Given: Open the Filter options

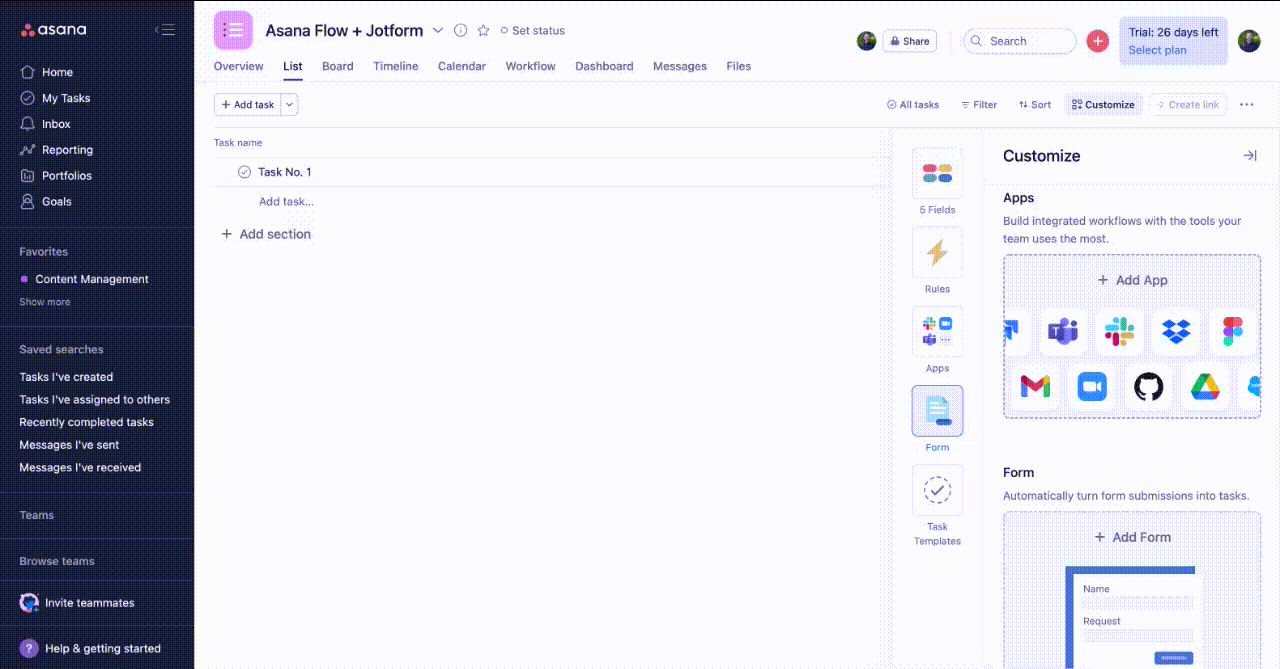Looking at the screenshot, I should [x=979, y=104].
